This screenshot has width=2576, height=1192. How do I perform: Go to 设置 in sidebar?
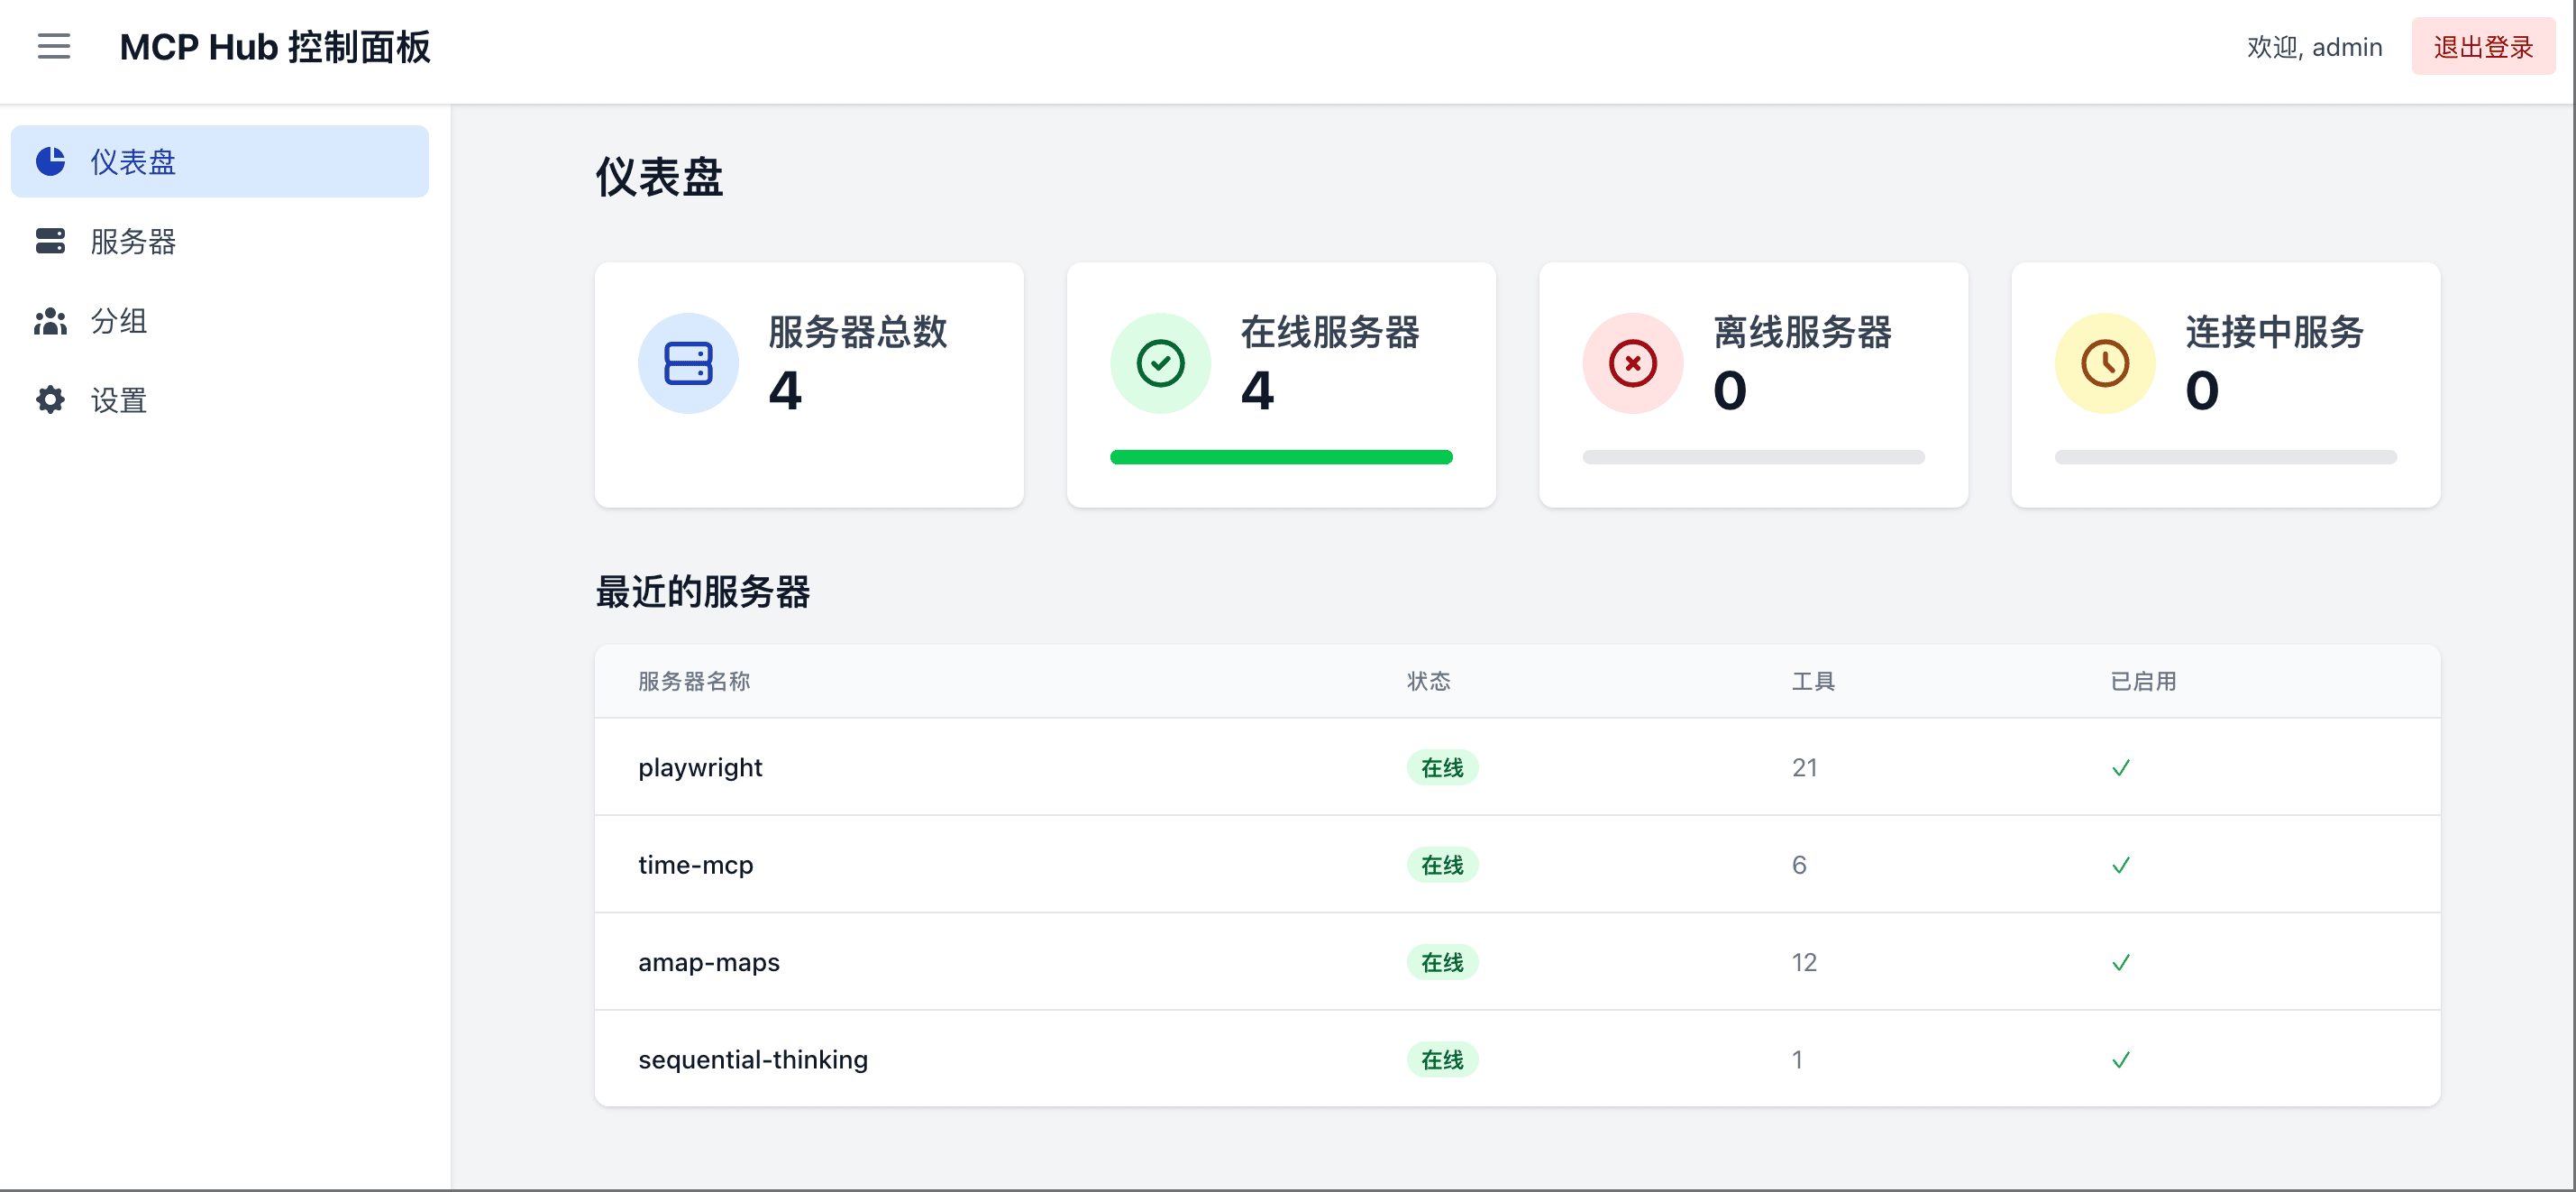tap(119, 400)
